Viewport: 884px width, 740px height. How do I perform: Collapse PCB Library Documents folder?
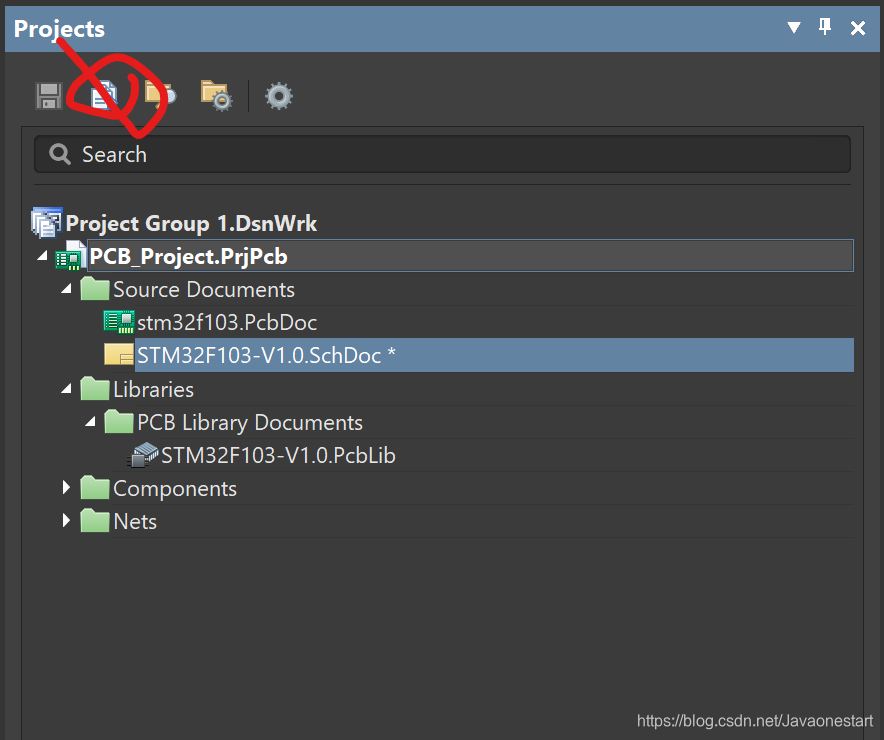(90, 422)
